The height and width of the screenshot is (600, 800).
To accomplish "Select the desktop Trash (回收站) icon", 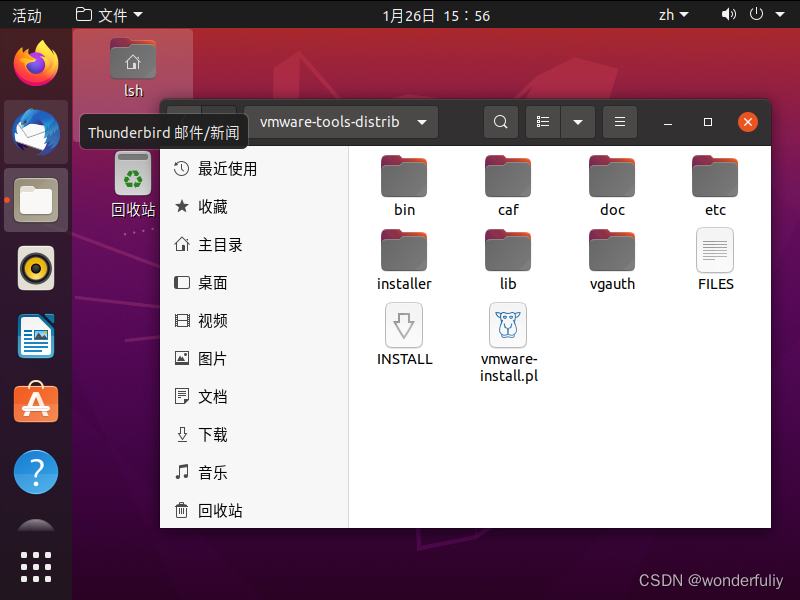I will pos(133,184).
